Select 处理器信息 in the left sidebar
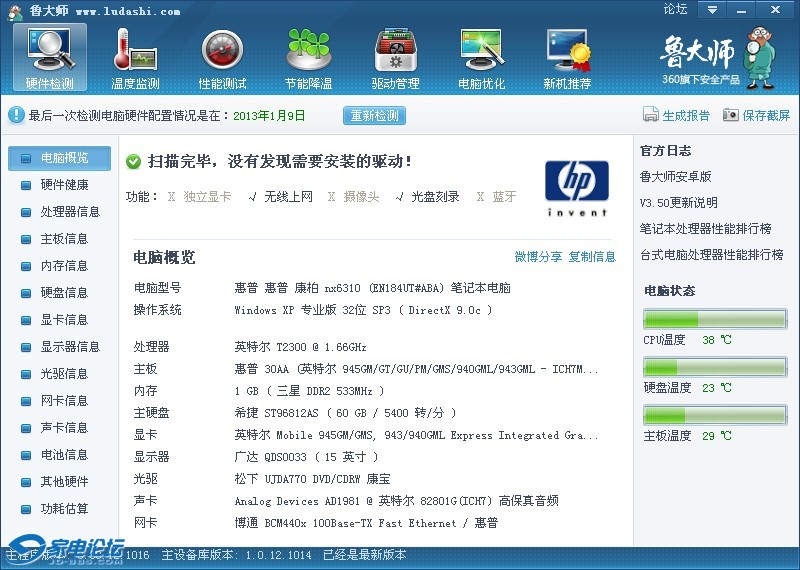Image resolution: width=800 pixels, height=570 pixels. 69,212
